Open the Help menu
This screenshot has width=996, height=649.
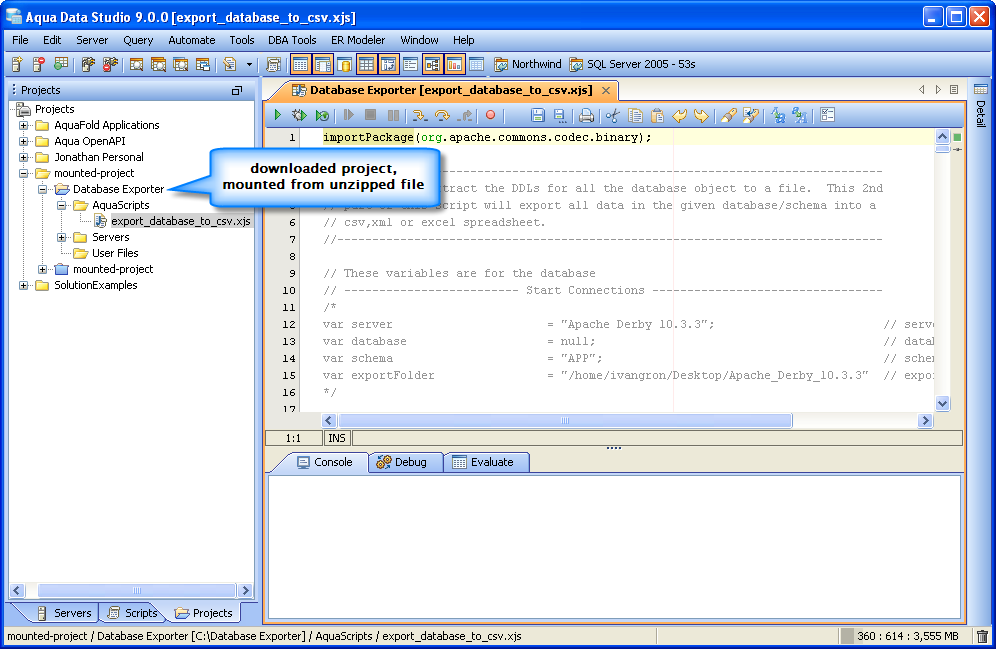pyautogui.click(x=464, y=40)
